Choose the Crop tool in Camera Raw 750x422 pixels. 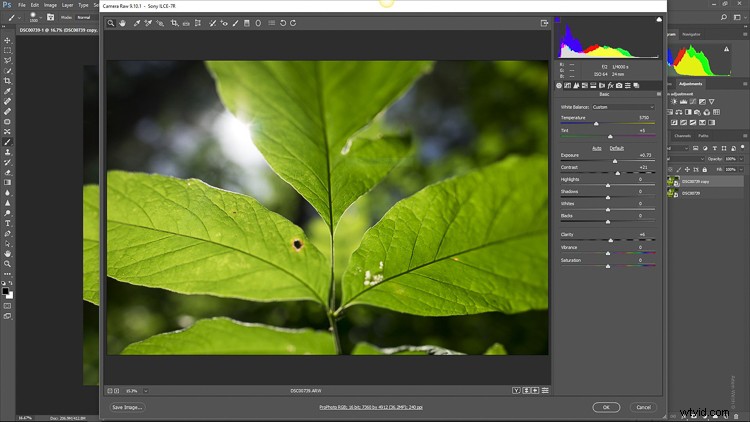(174, 23)
